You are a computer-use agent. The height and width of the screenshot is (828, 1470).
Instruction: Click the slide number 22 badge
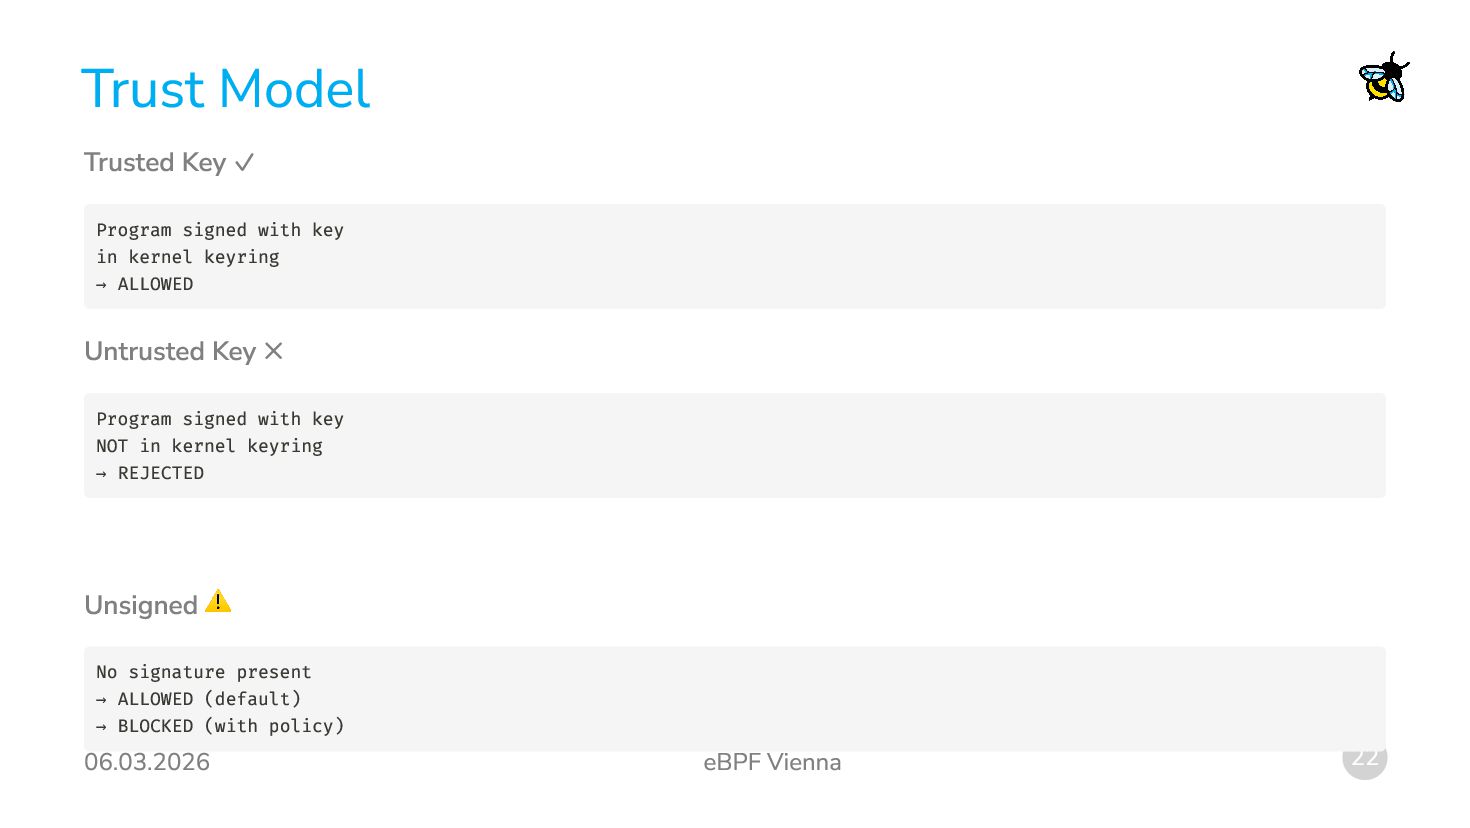coord(1365,758)
